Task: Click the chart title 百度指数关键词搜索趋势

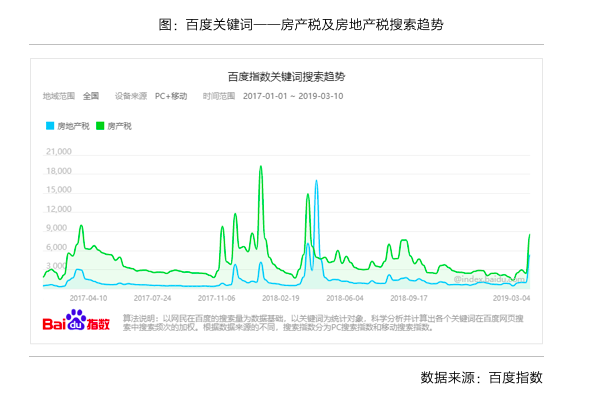Action: (x=286, y=77)
